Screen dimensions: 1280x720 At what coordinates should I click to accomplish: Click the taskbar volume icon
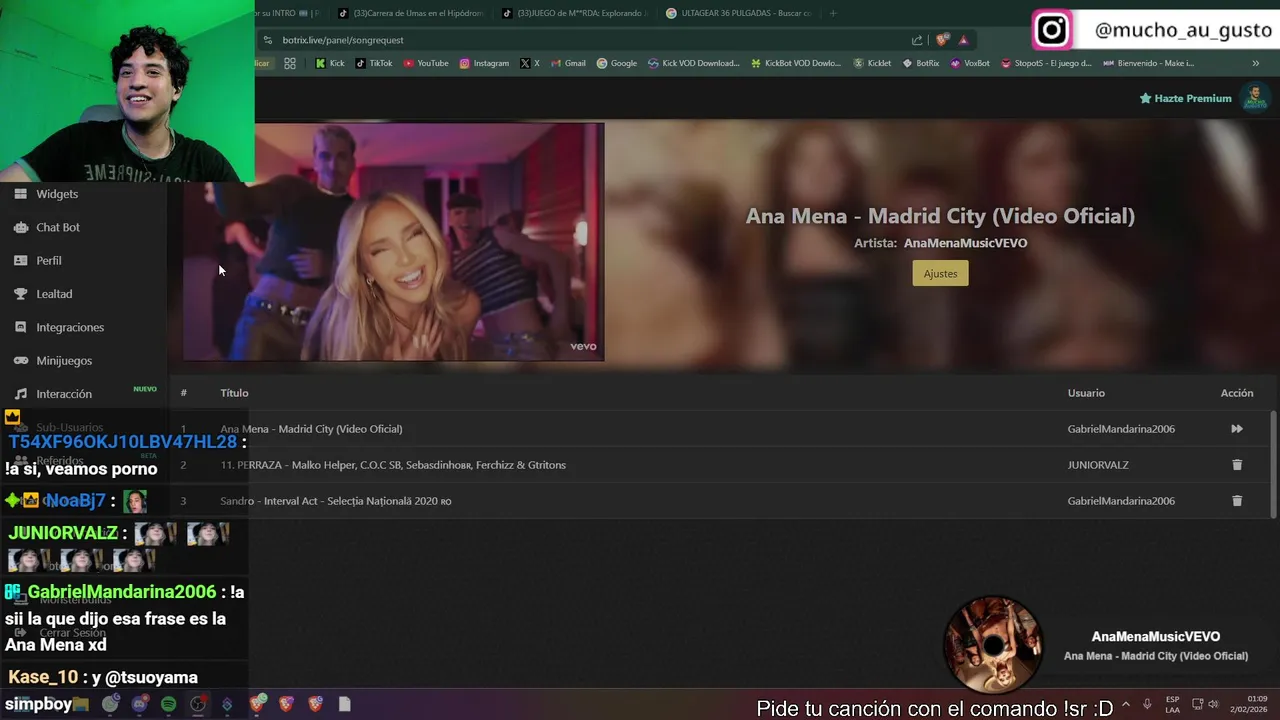click(1213, 704)
